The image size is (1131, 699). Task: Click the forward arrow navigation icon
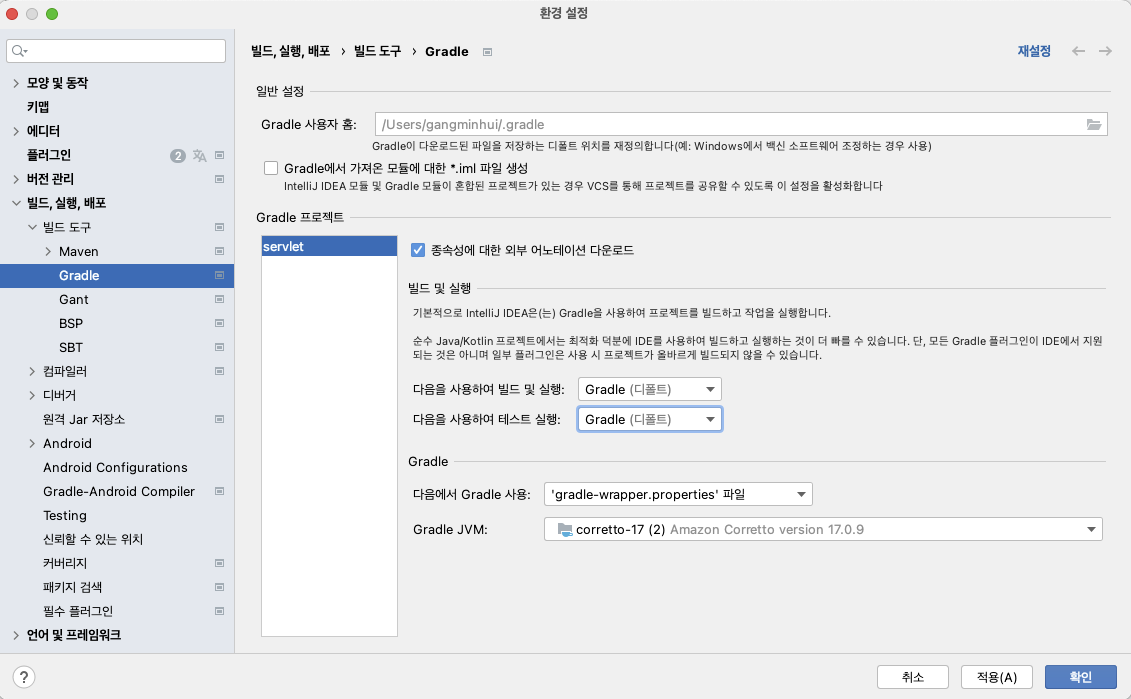point(1105,50)
